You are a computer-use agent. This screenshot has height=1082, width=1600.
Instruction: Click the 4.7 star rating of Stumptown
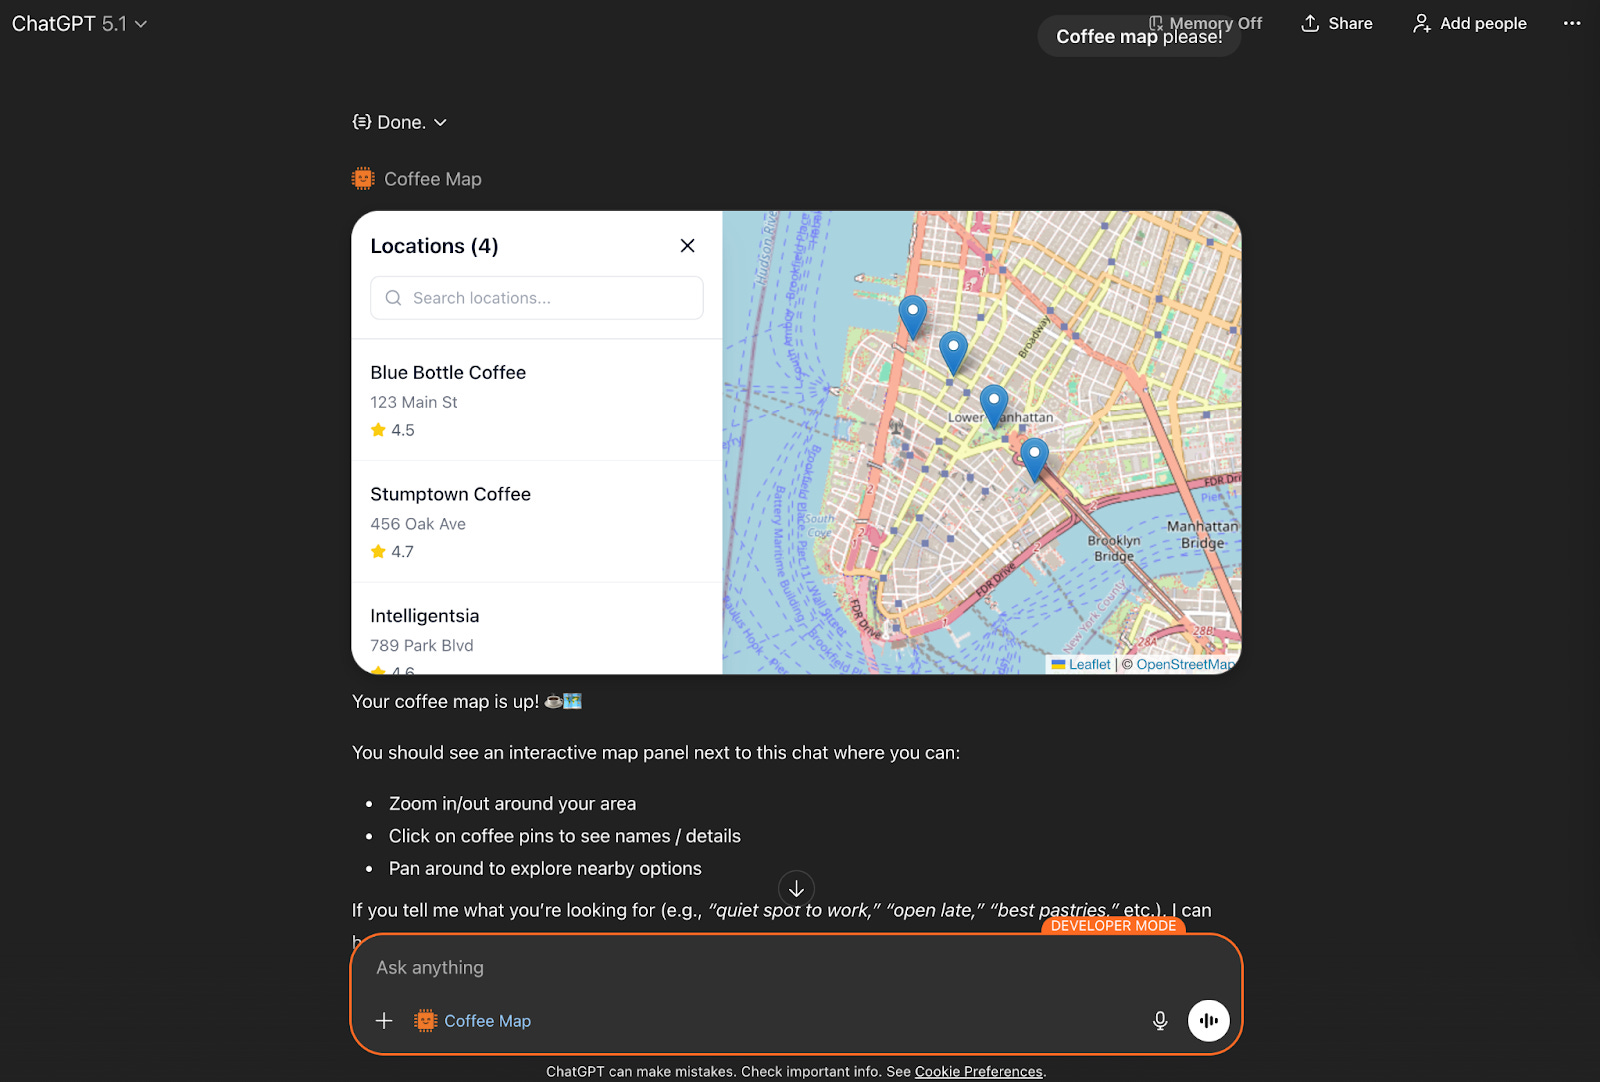(x=392, y=552)
